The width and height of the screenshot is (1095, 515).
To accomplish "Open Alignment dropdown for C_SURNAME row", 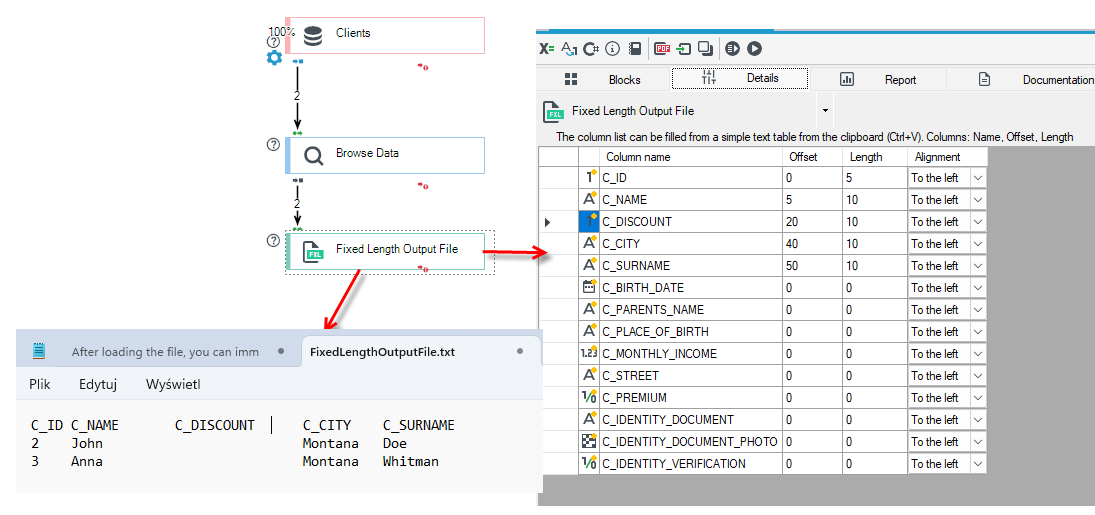I will [x=978, y=266].
